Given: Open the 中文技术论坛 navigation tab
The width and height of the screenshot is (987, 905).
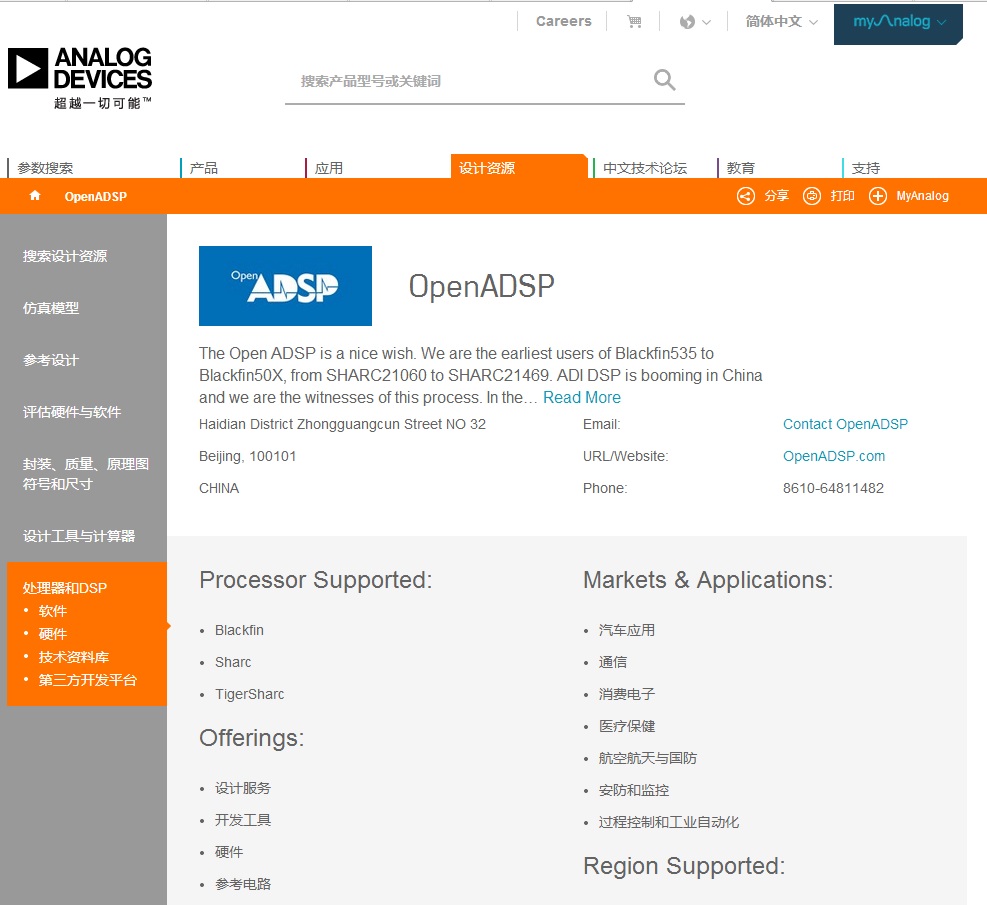Looking at the screenshot, I should click(645, 168).
